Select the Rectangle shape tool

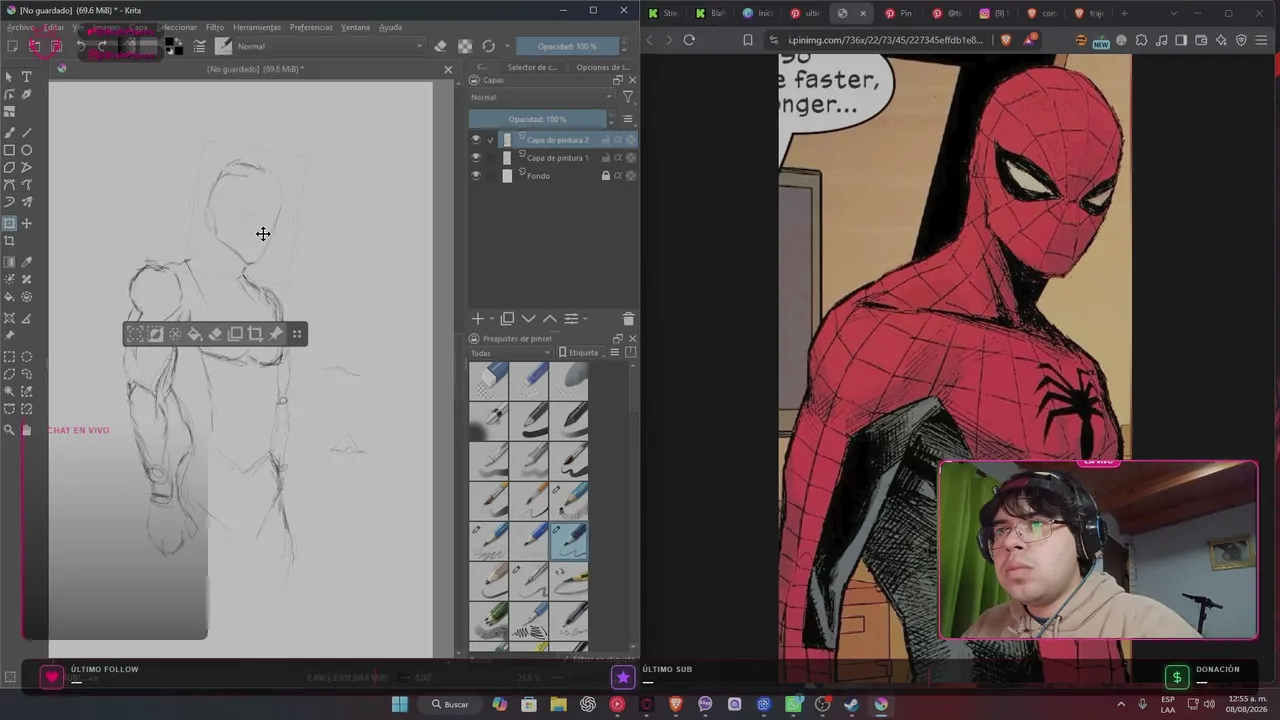pos(10,150)
